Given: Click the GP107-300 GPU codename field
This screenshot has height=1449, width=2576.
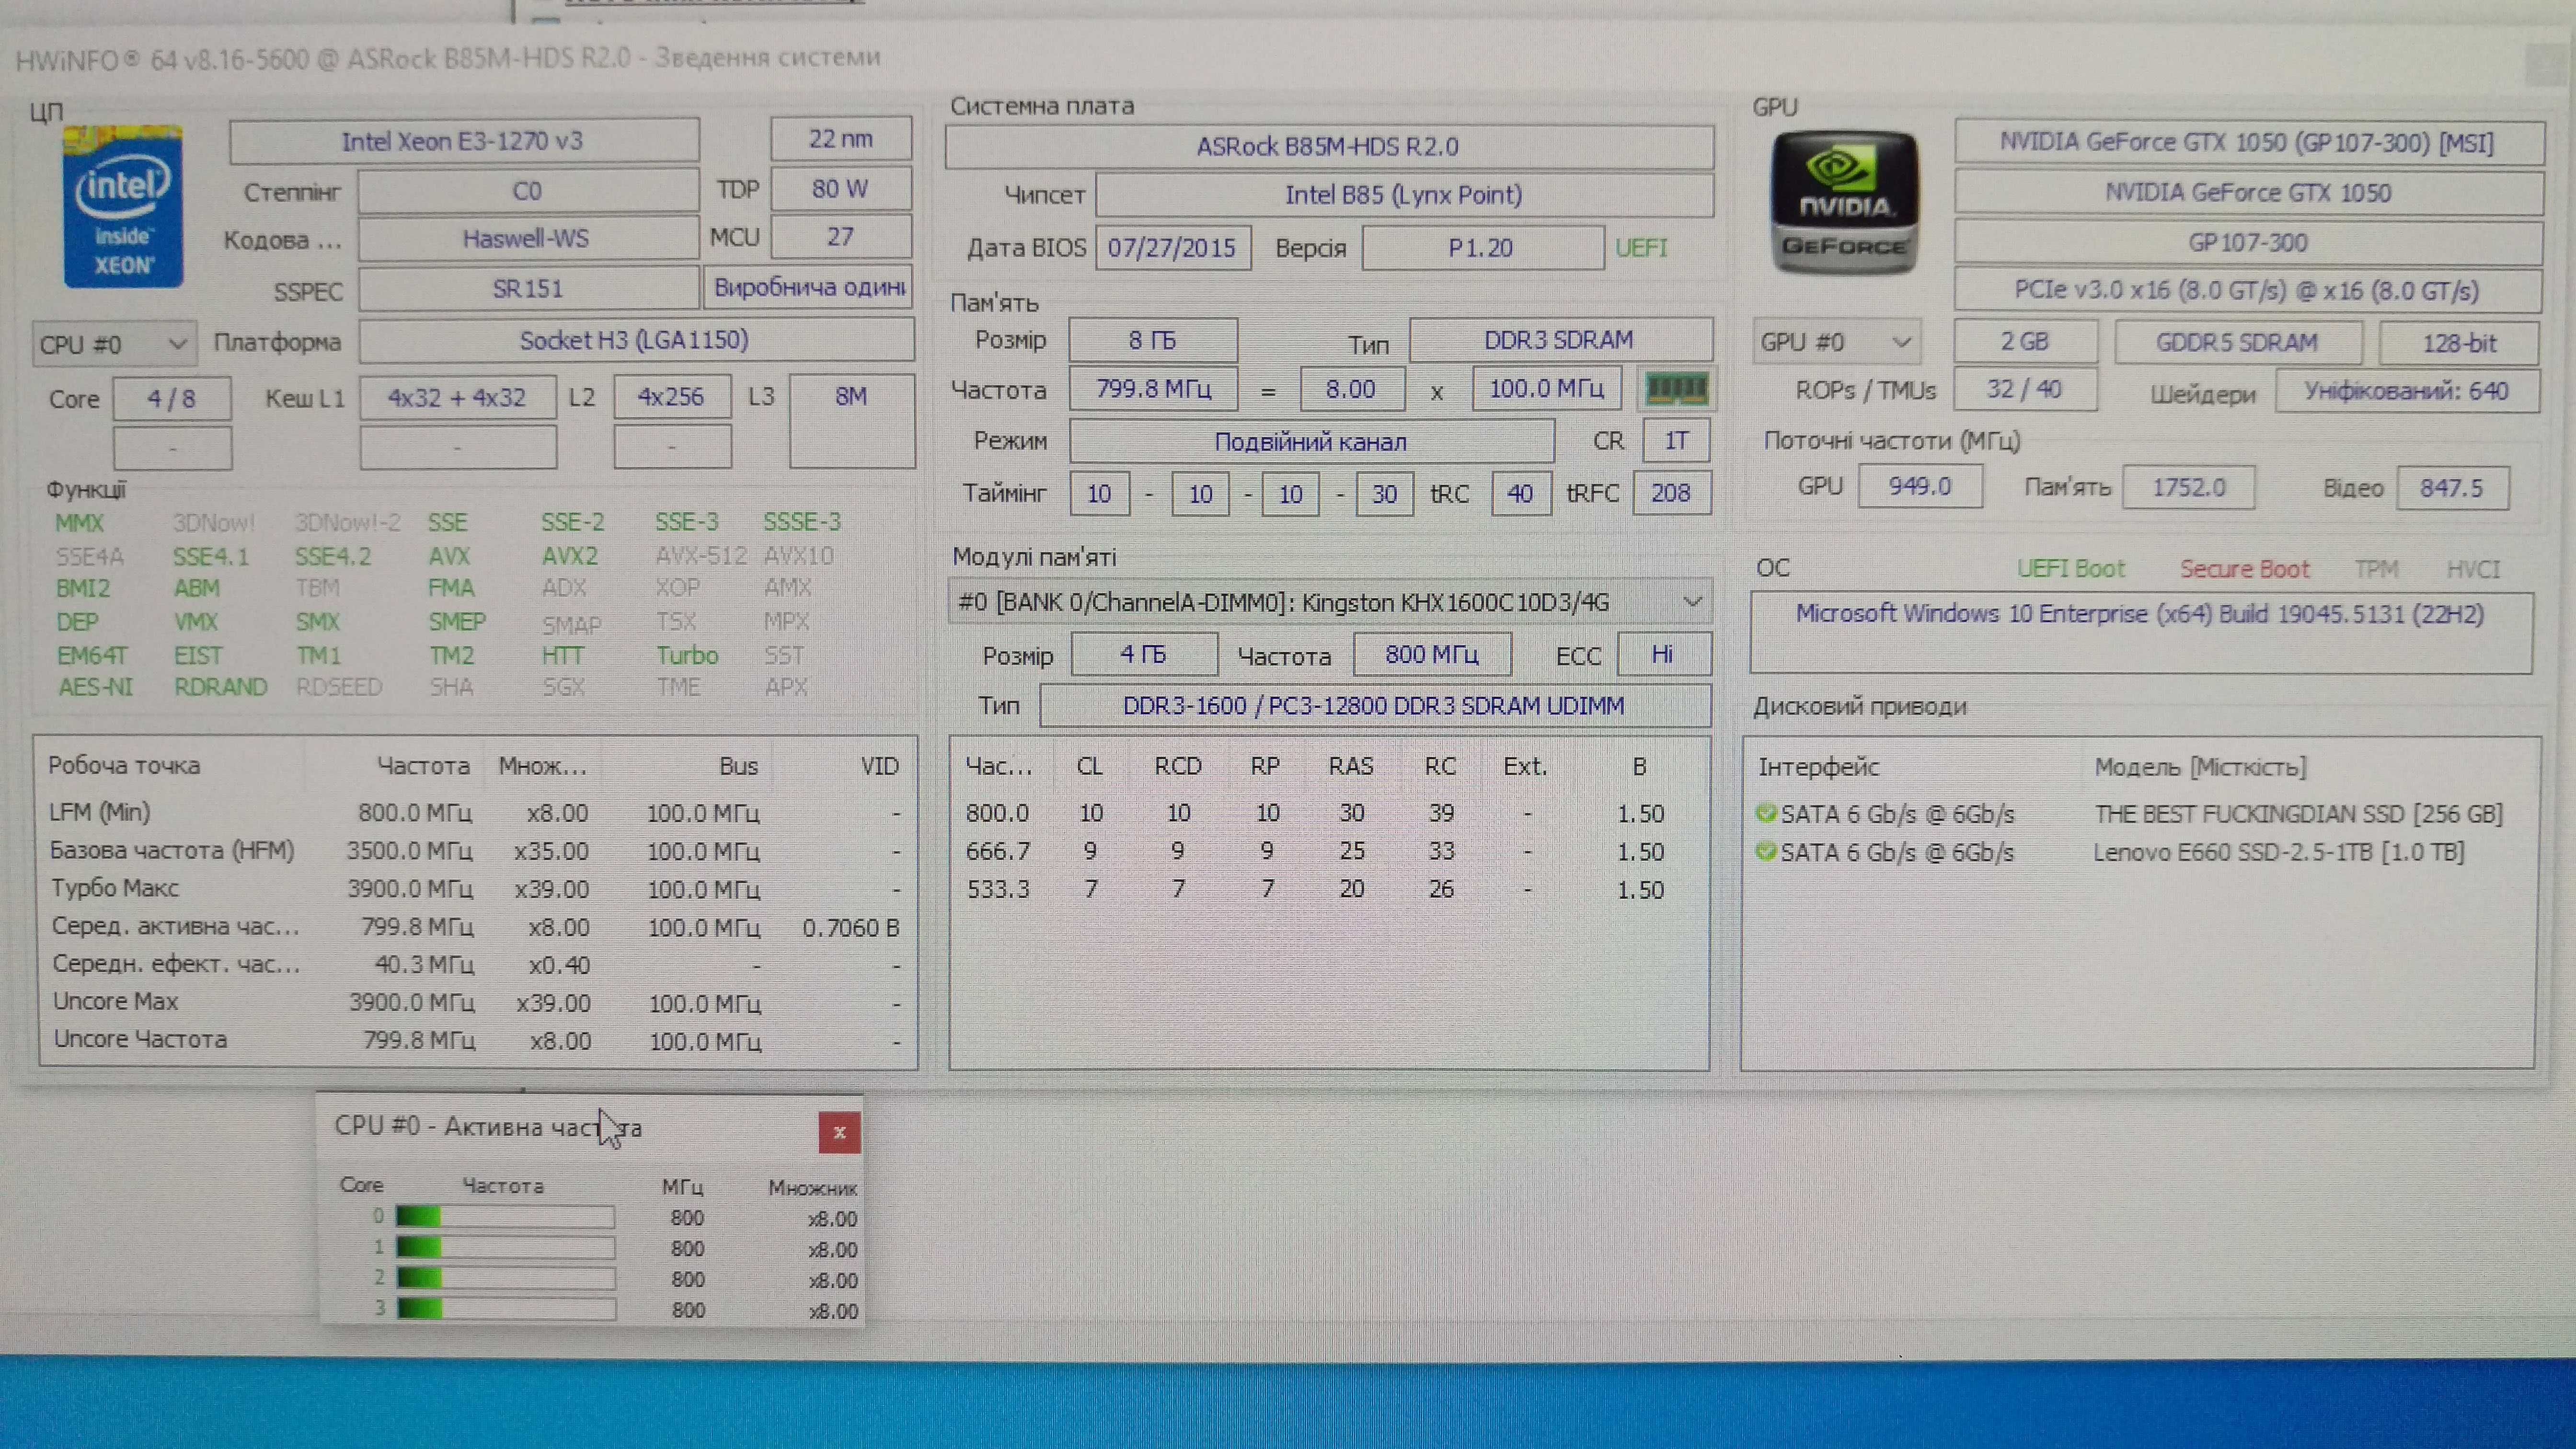Looking at the screenshot, I should [2248, 243].
